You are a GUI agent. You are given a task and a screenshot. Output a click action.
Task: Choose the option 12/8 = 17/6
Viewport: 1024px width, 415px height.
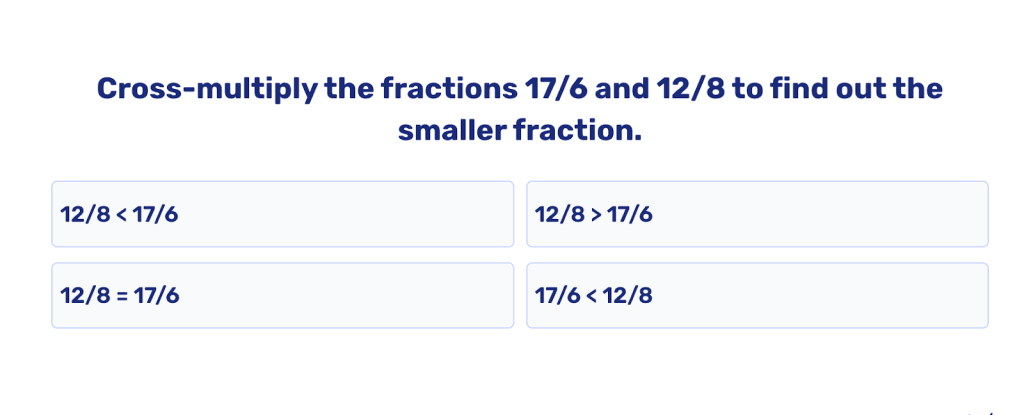282,295
